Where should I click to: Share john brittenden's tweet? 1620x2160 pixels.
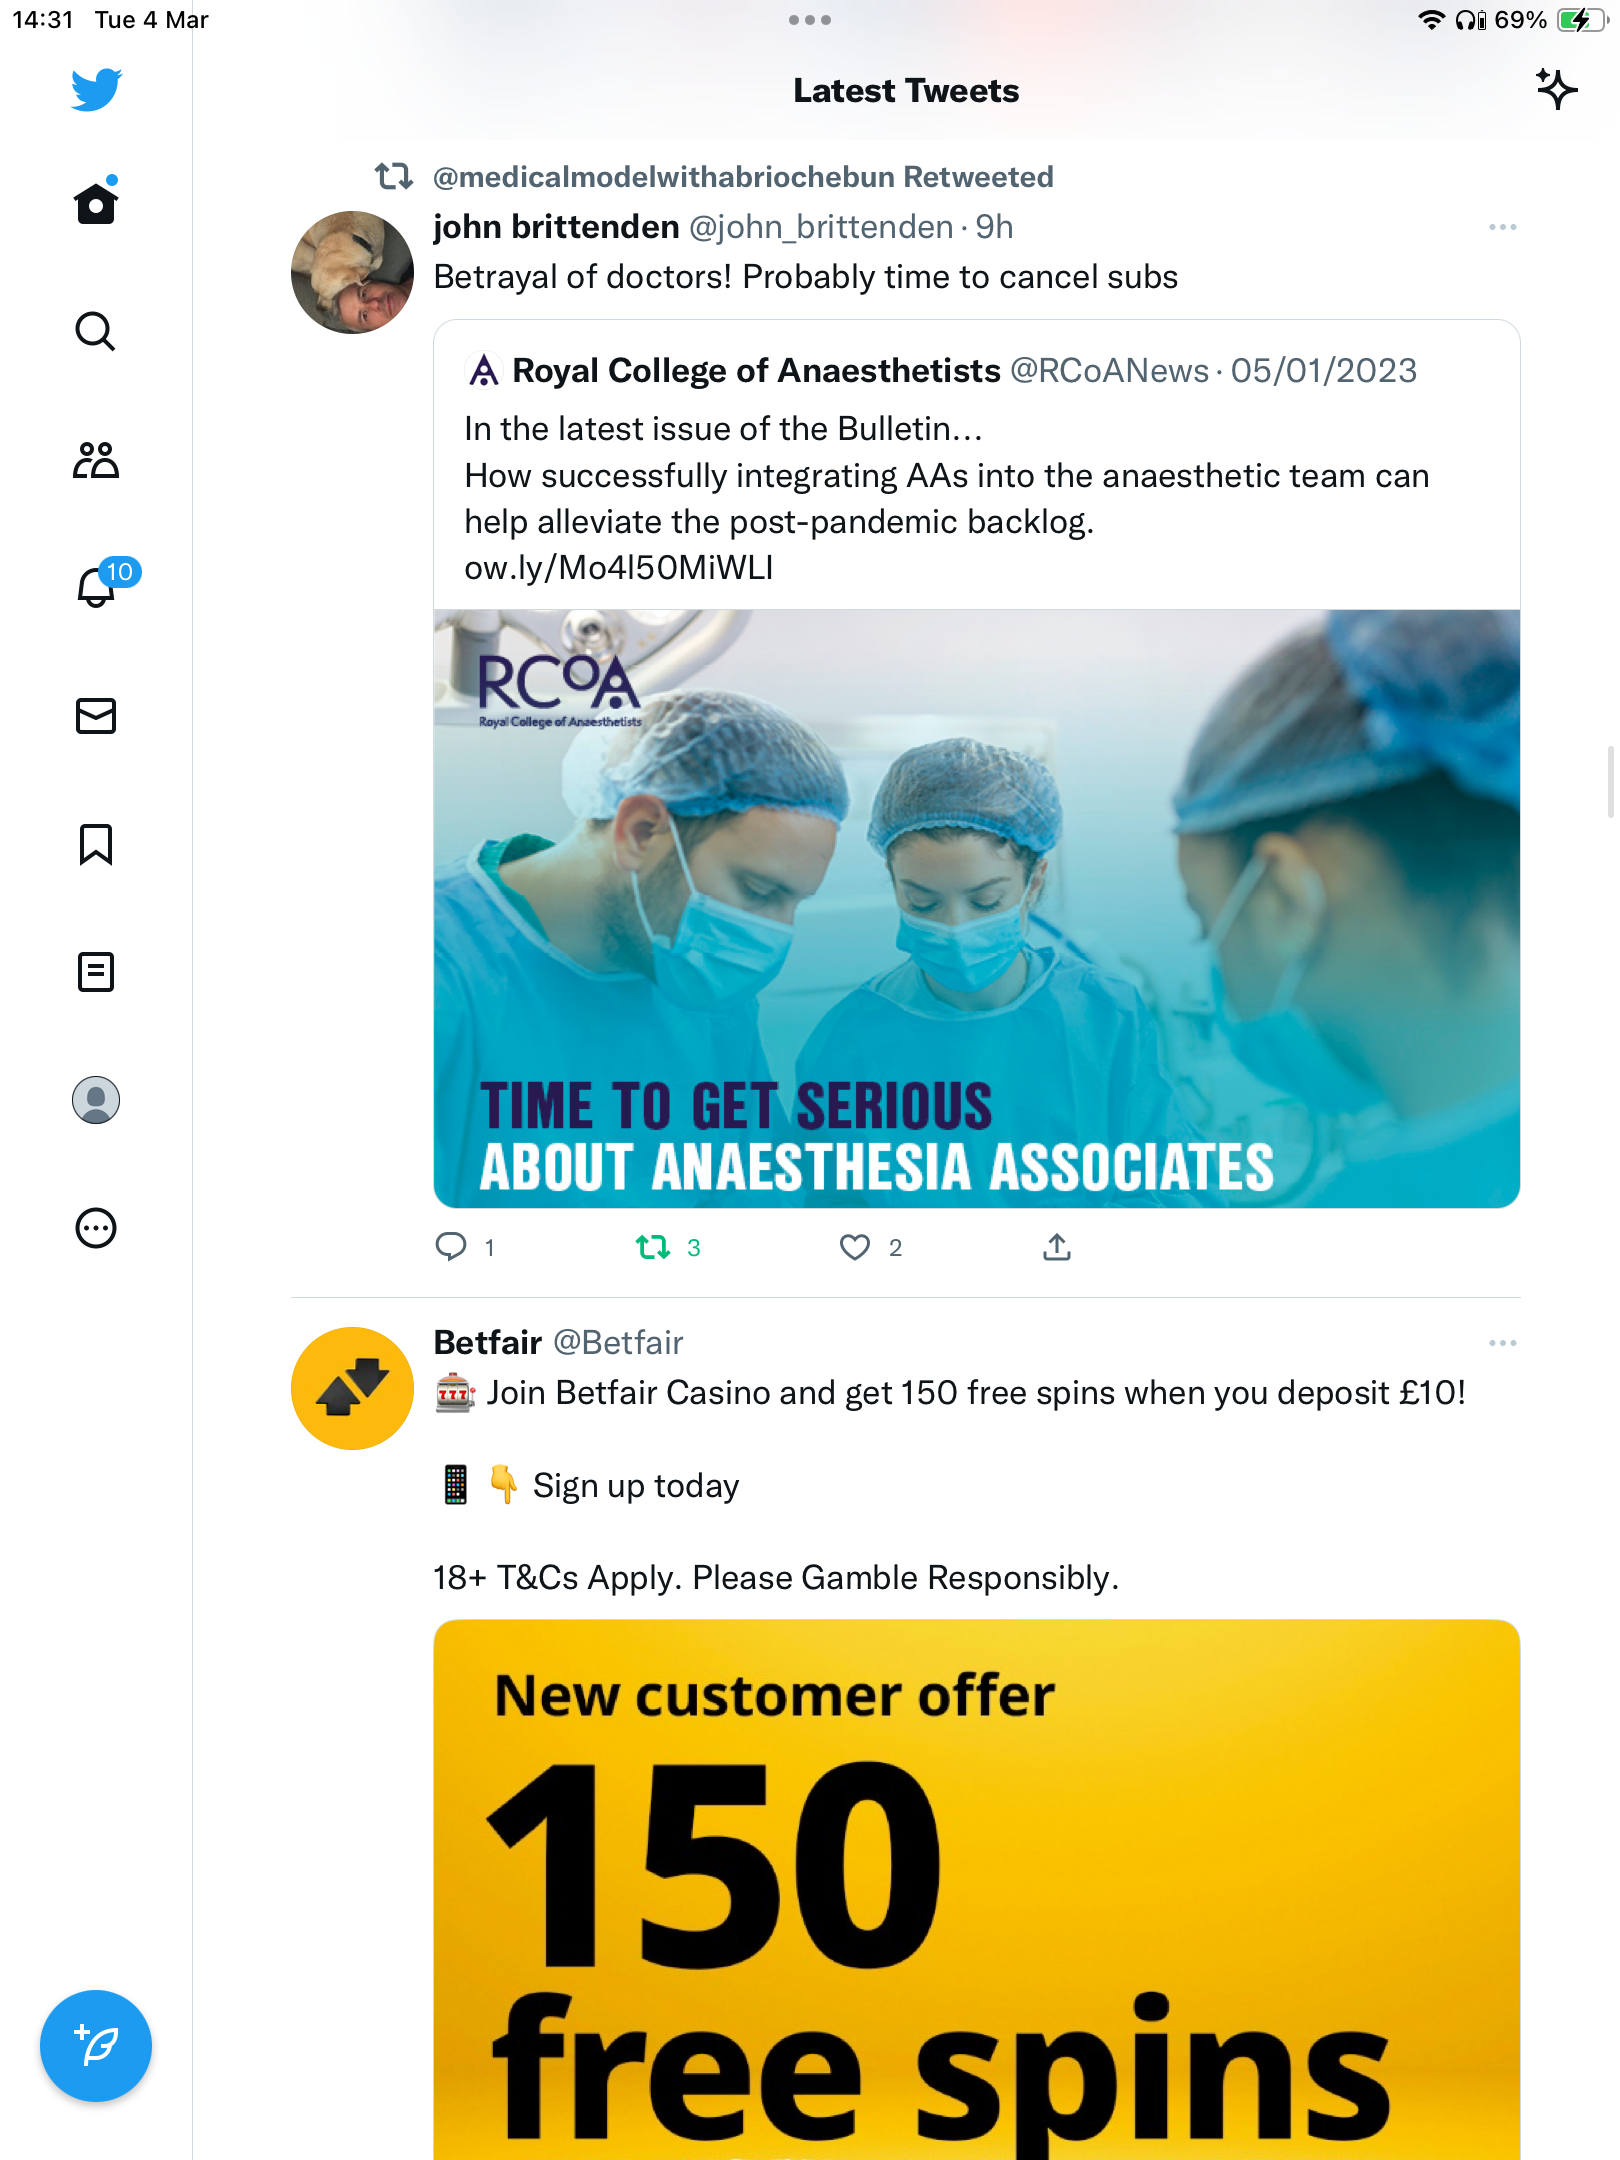(x=1057, y=1247)
